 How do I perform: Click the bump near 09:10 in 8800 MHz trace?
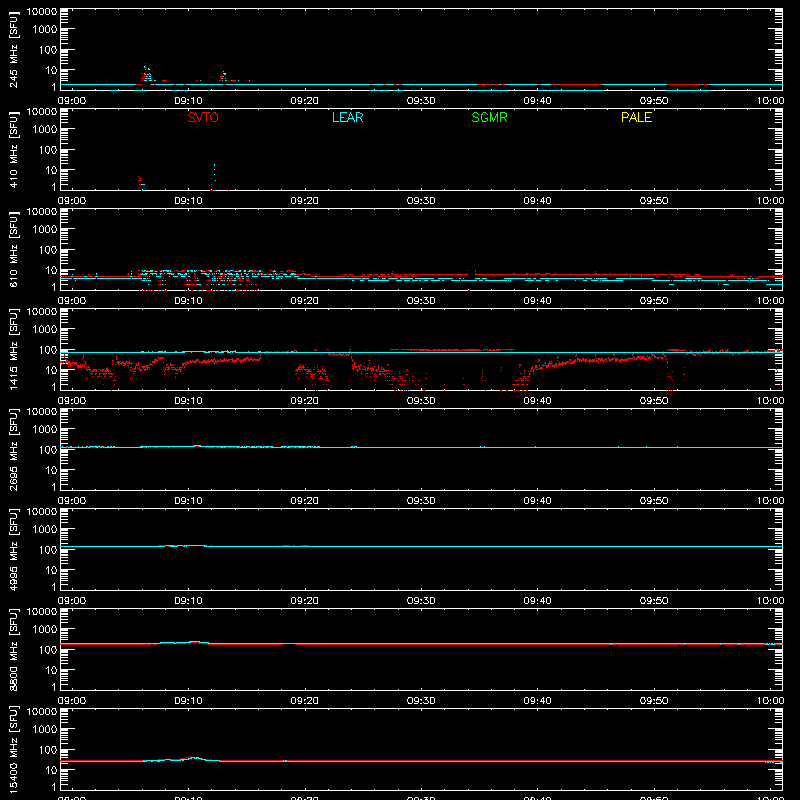[x=194, y=642]
